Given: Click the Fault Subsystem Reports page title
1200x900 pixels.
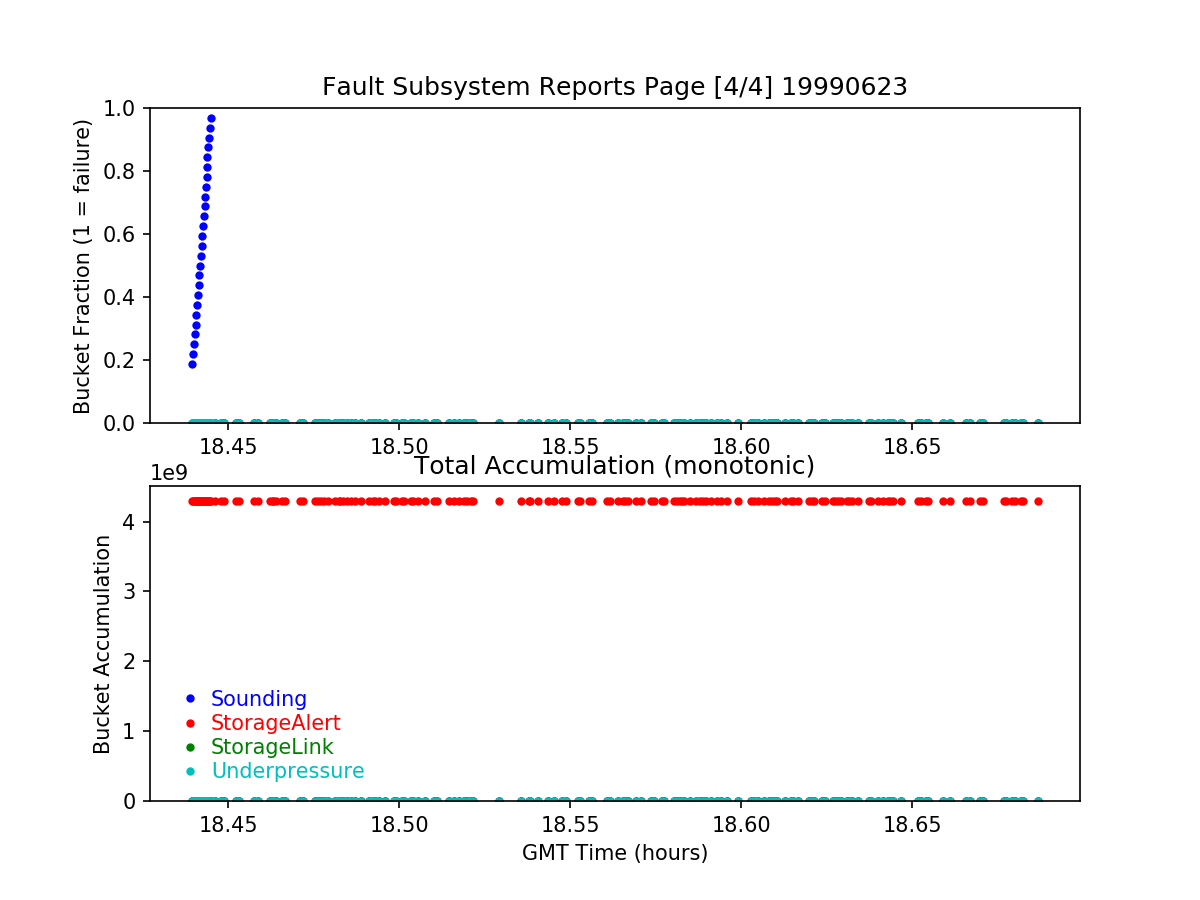Looking at the screenshot, I should (x=614, y=87).
